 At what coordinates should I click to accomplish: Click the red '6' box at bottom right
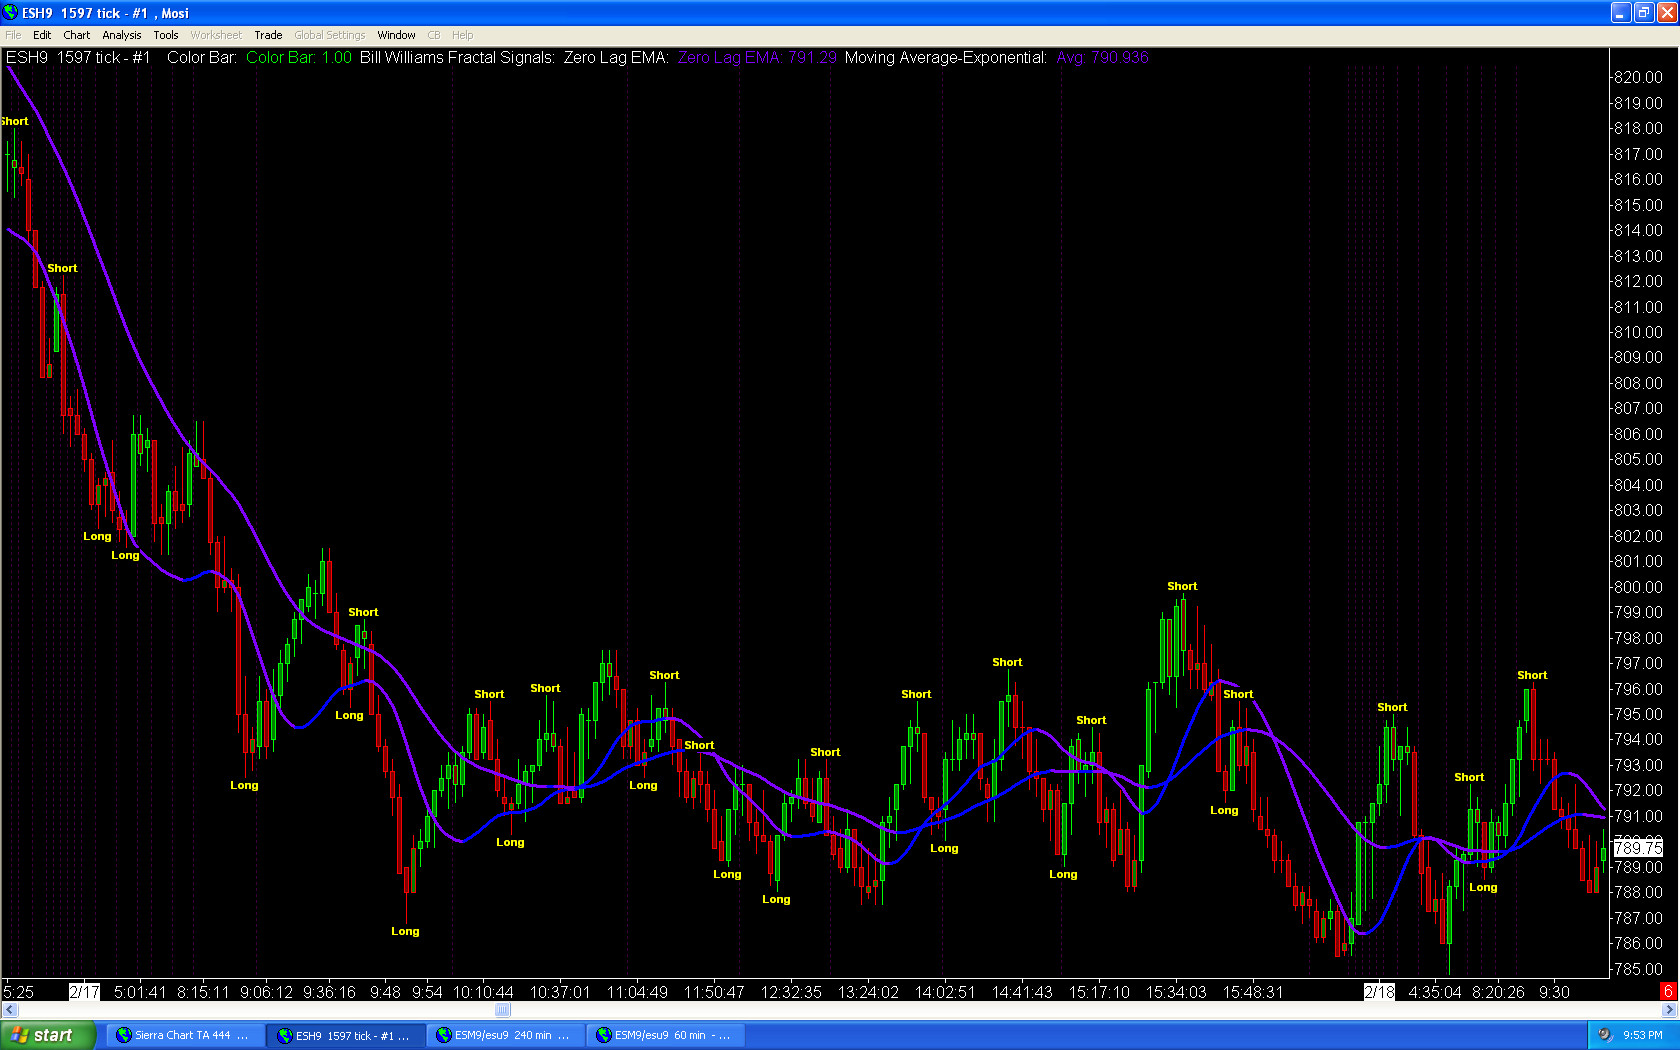point(1668,992)
